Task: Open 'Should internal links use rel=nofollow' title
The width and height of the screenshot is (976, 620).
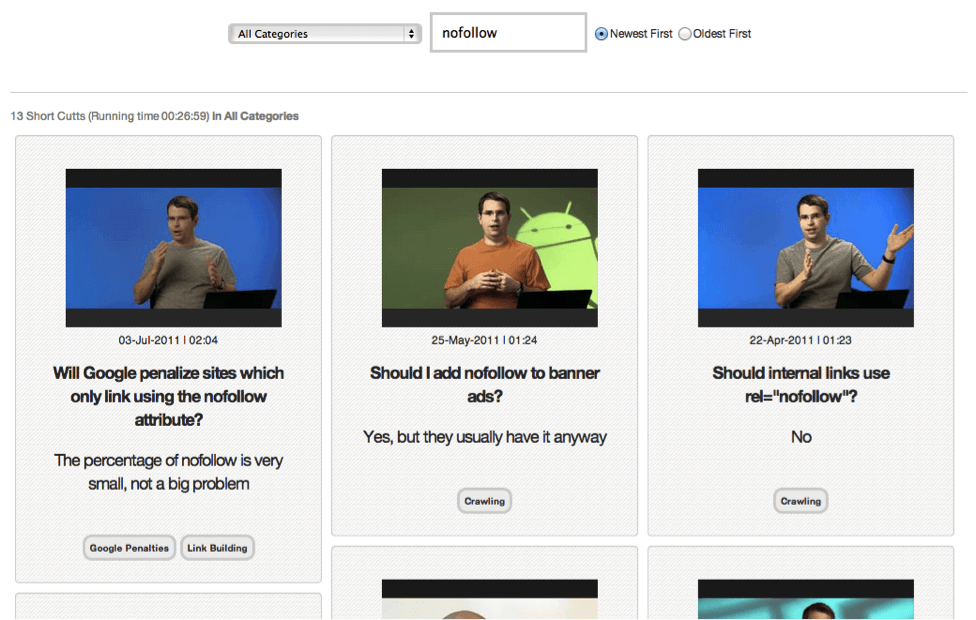Action: [801, 385]
